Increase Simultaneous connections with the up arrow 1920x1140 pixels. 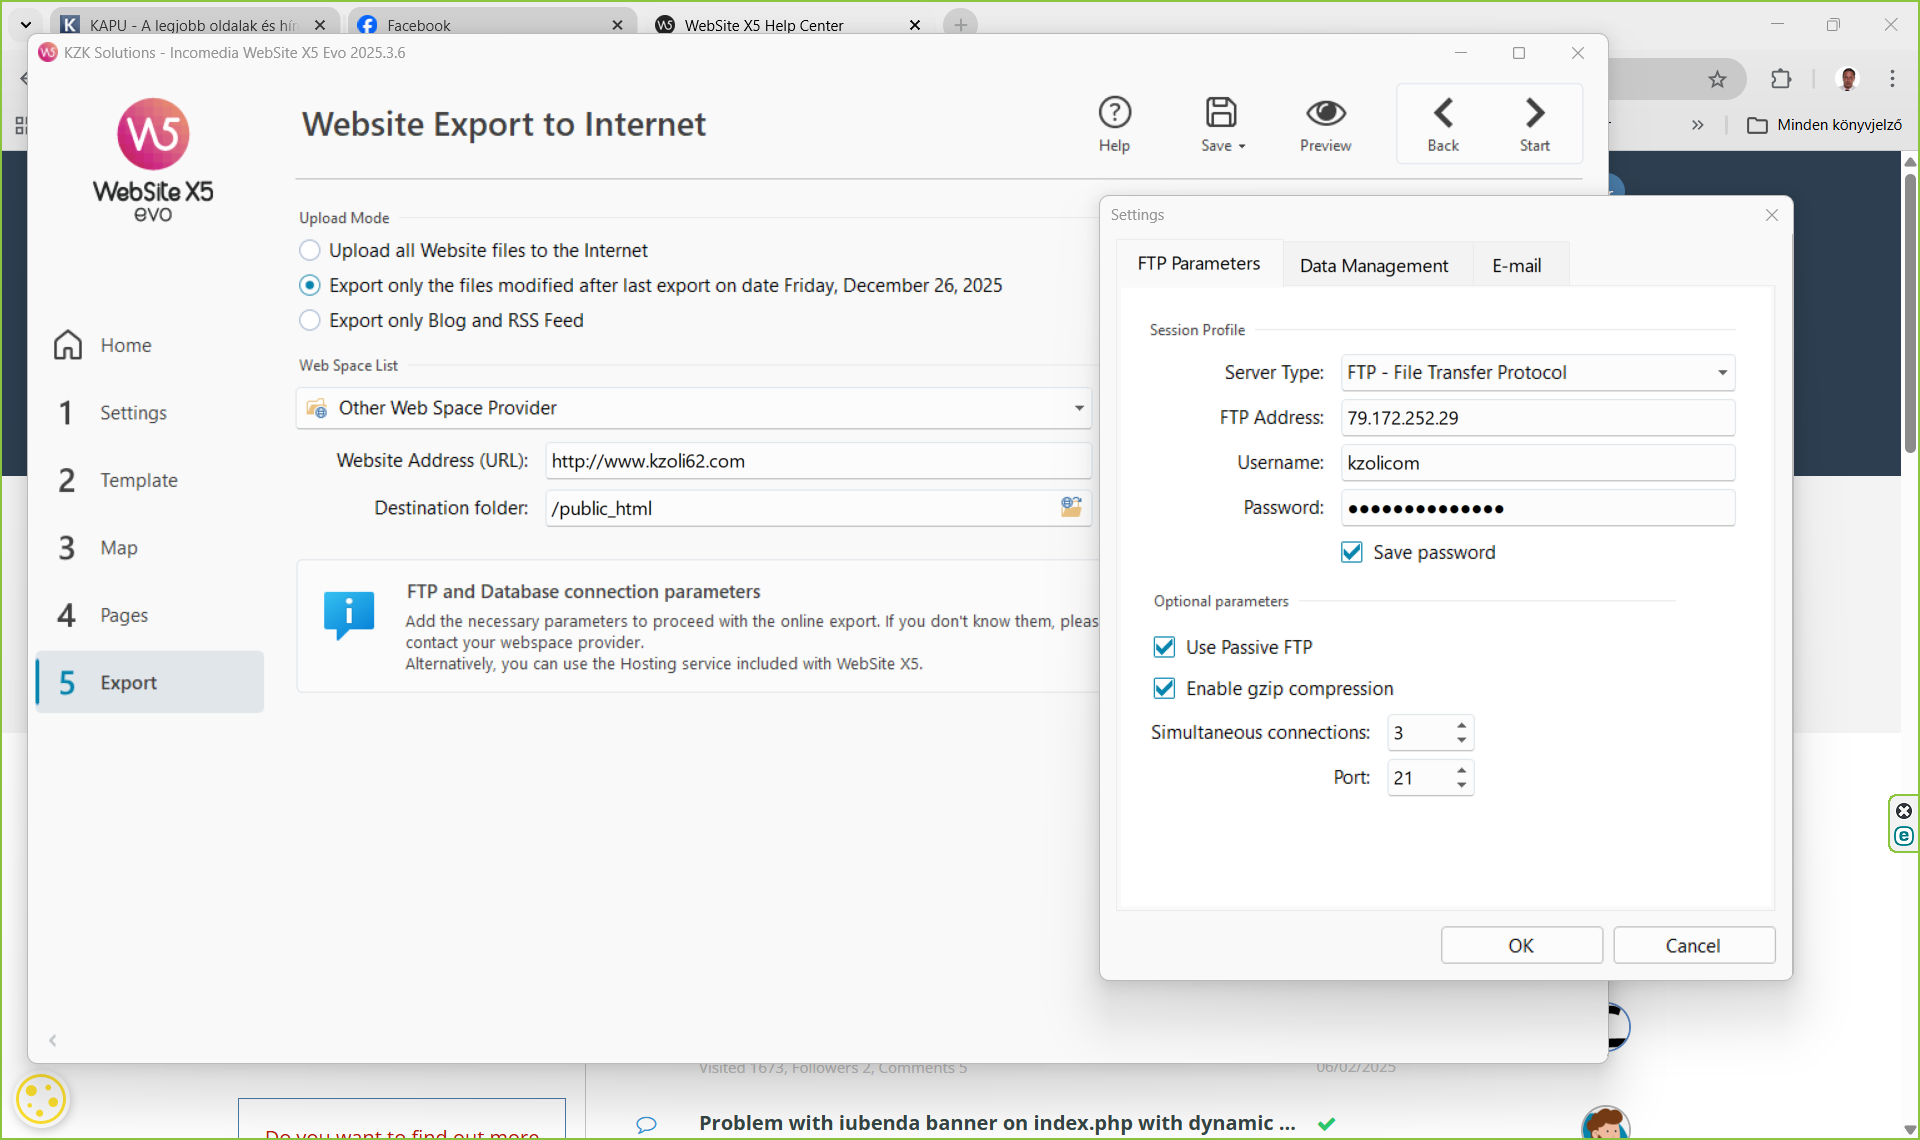1462,725
